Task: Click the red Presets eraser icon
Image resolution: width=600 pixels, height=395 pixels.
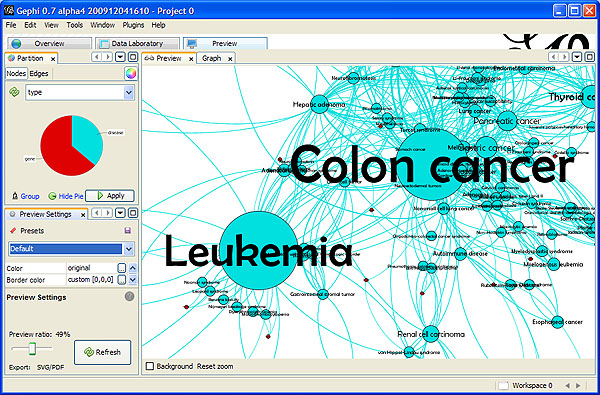Action: [13, 230]
